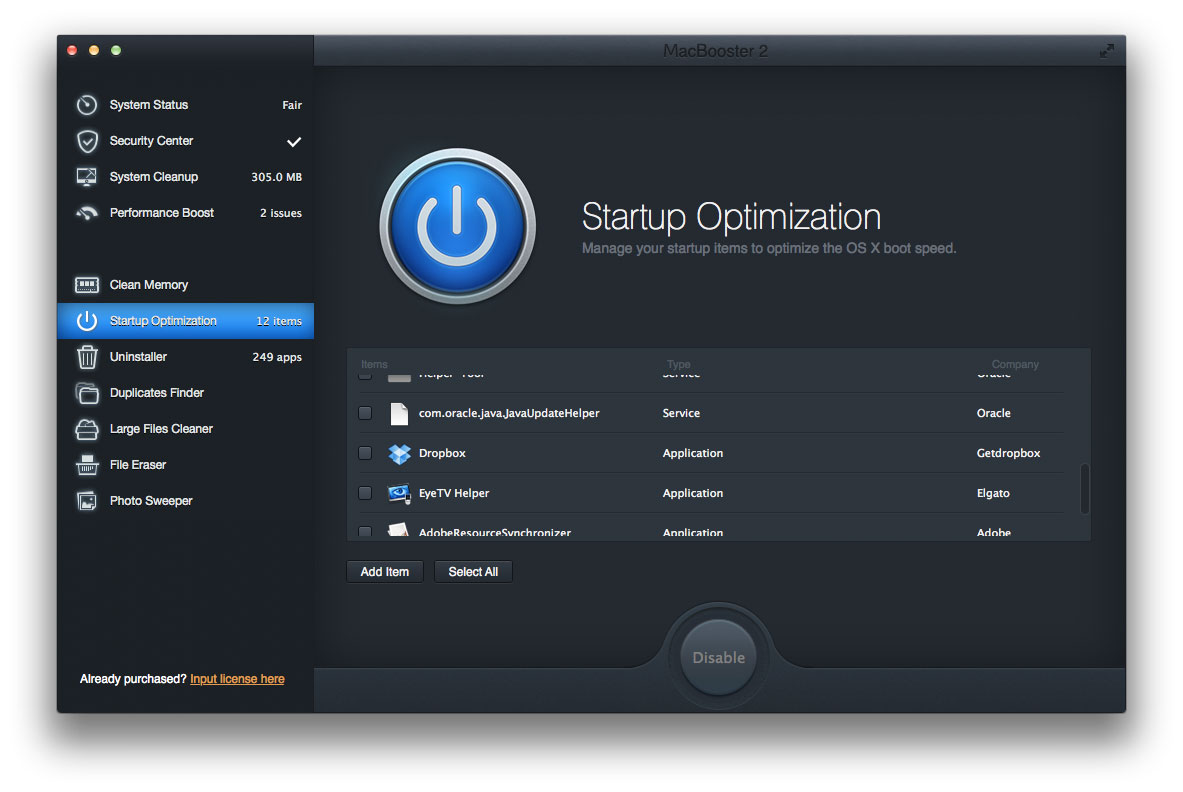This screenshot has width=1183, height=792.
Task: Click the Dropbox app icon in list
Action: 399,453
